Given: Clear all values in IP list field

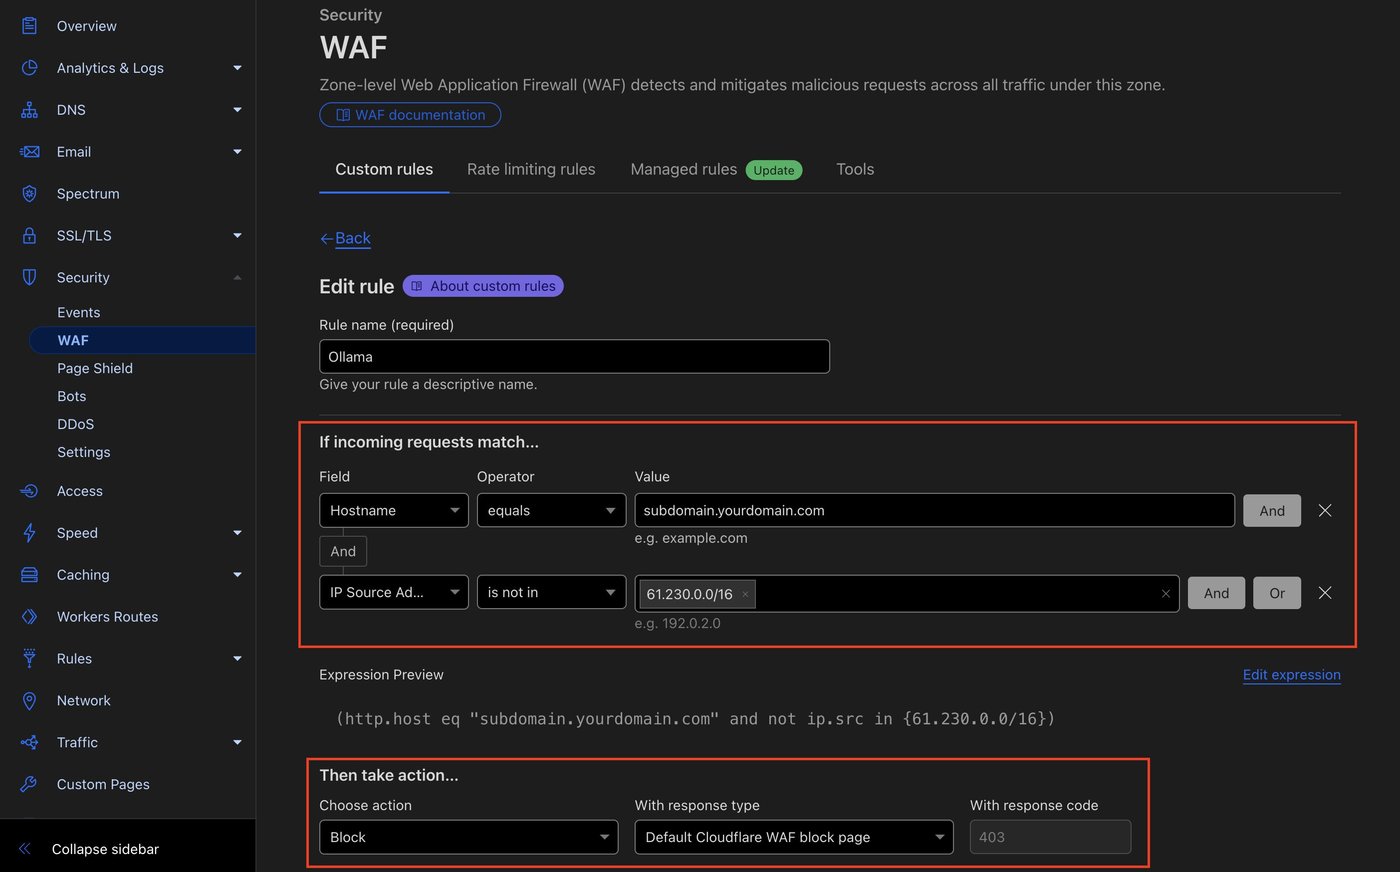Looking at the screenshot, I should click(1165, 594).
